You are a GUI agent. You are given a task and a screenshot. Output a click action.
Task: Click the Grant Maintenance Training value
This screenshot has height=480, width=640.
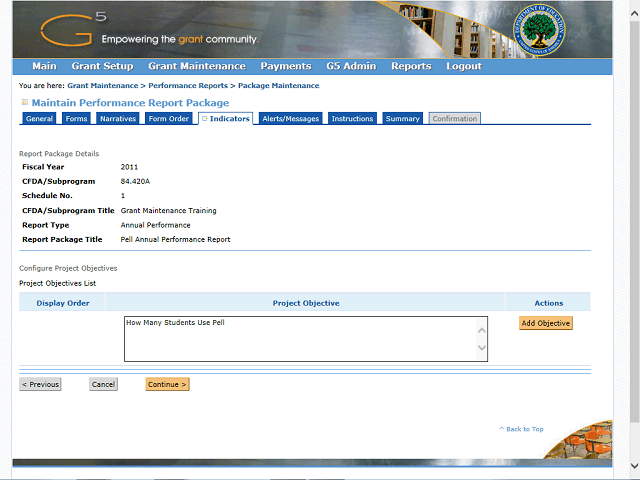coord(169,211)
